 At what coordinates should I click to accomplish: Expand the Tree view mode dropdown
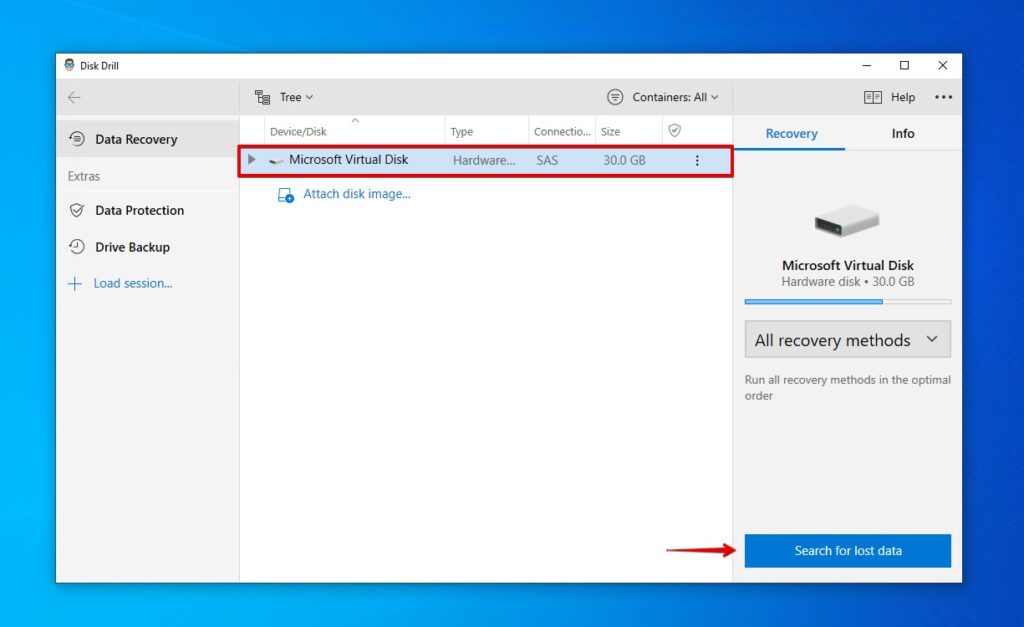[x=291, y=97]
